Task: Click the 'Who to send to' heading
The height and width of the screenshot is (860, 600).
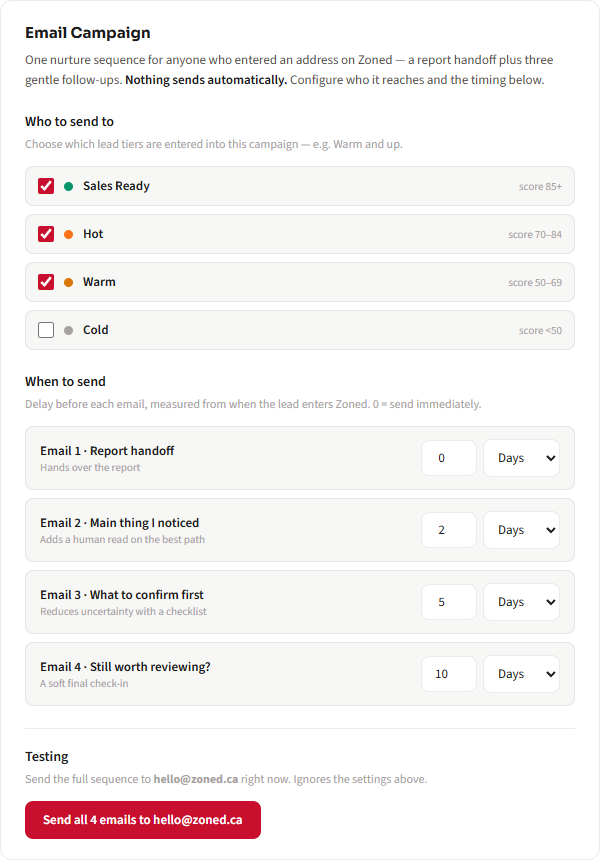Action: (x=70, y=121)
